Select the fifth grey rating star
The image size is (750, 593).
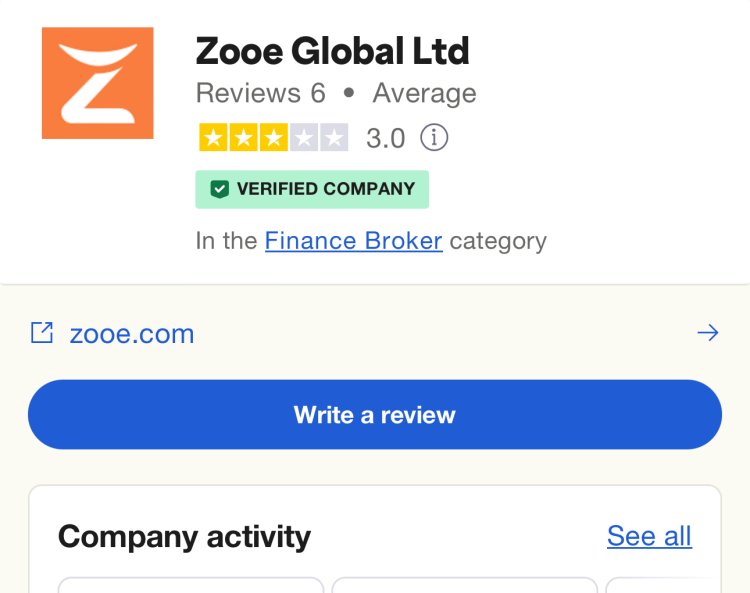click(334, 138)
